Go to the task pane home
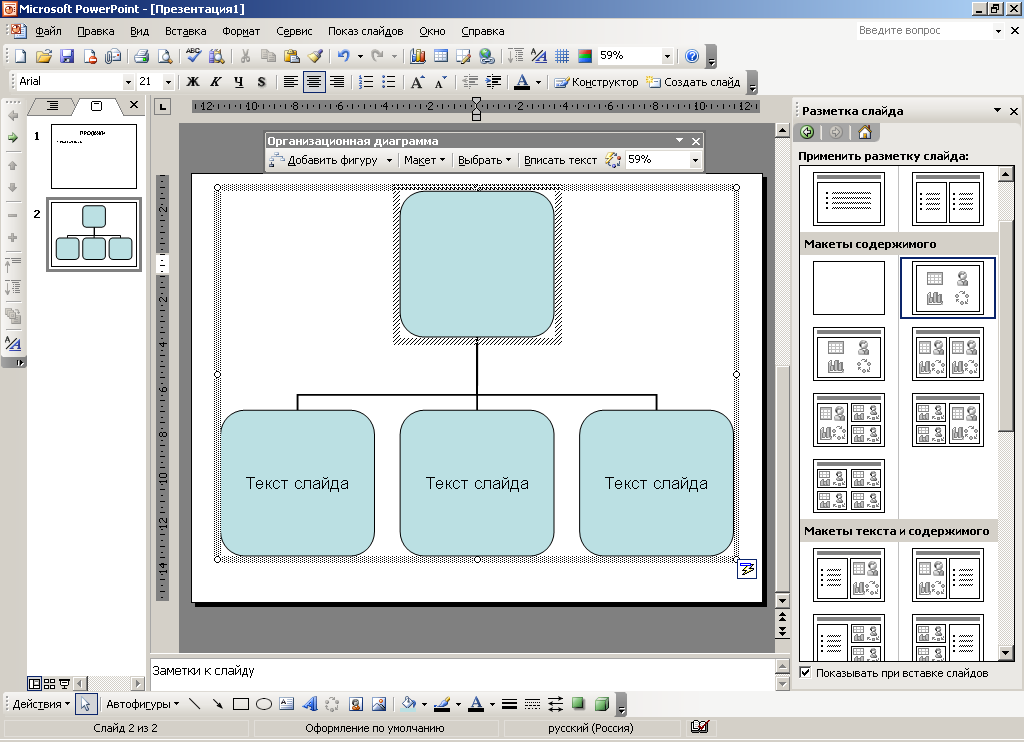Image resolution: width=1024 pixels, height=742 pixels. 865,133
